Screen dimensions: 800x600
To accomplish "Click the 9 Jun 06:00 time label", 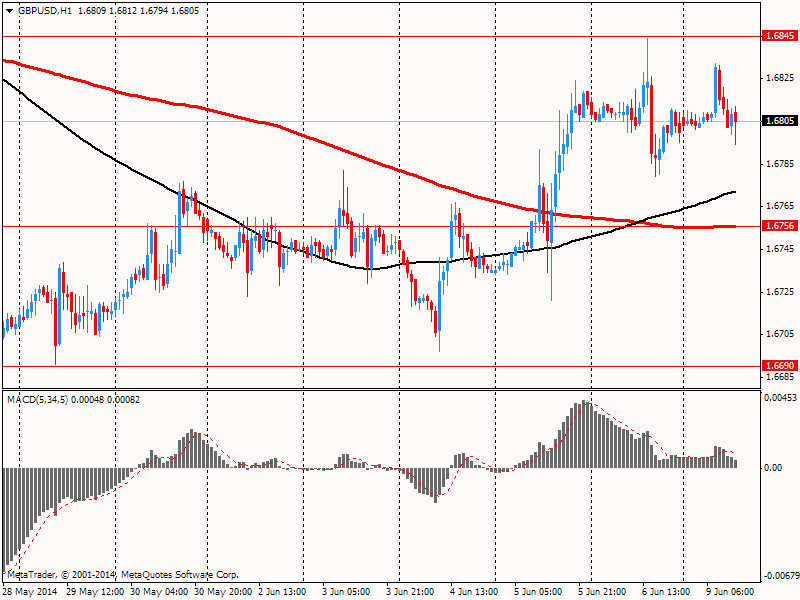I will 730,592.
